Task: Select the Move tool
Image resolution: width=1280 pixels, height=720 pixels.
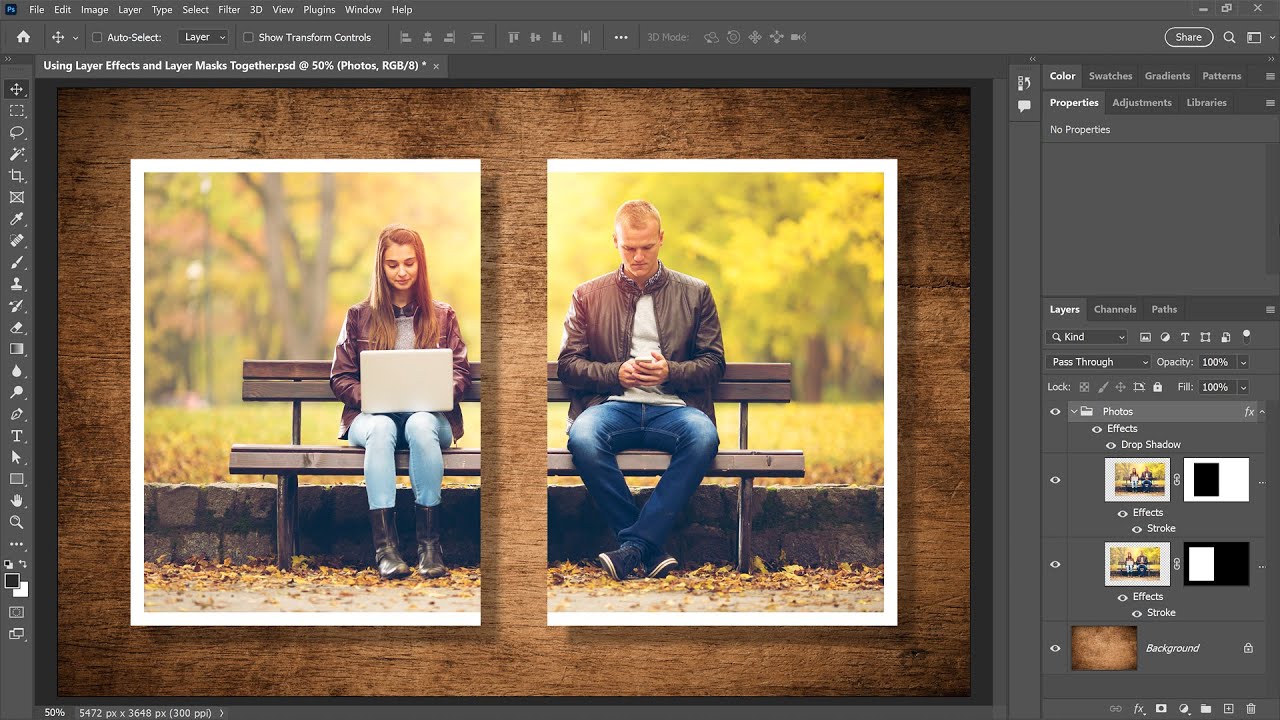Action: 15,88
